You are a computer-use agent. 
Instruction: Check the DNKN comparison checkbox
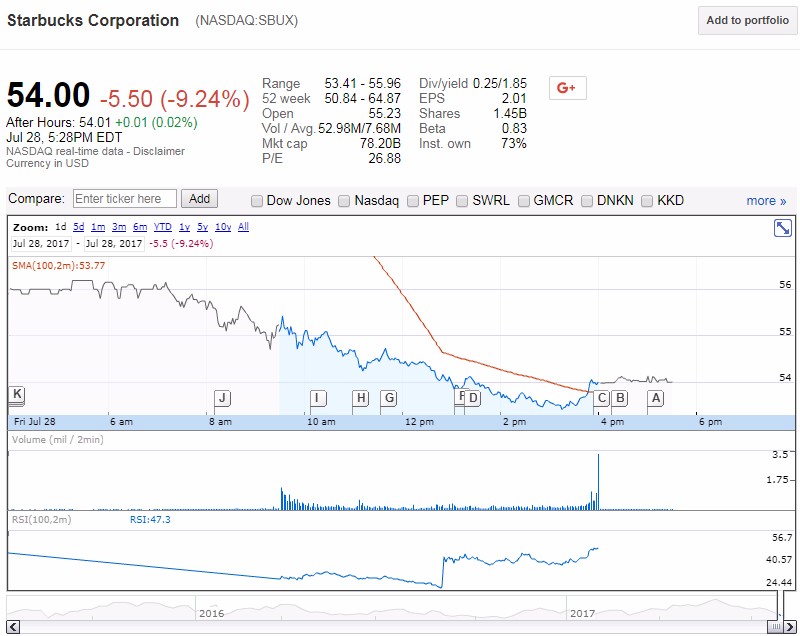pos(587,201)
